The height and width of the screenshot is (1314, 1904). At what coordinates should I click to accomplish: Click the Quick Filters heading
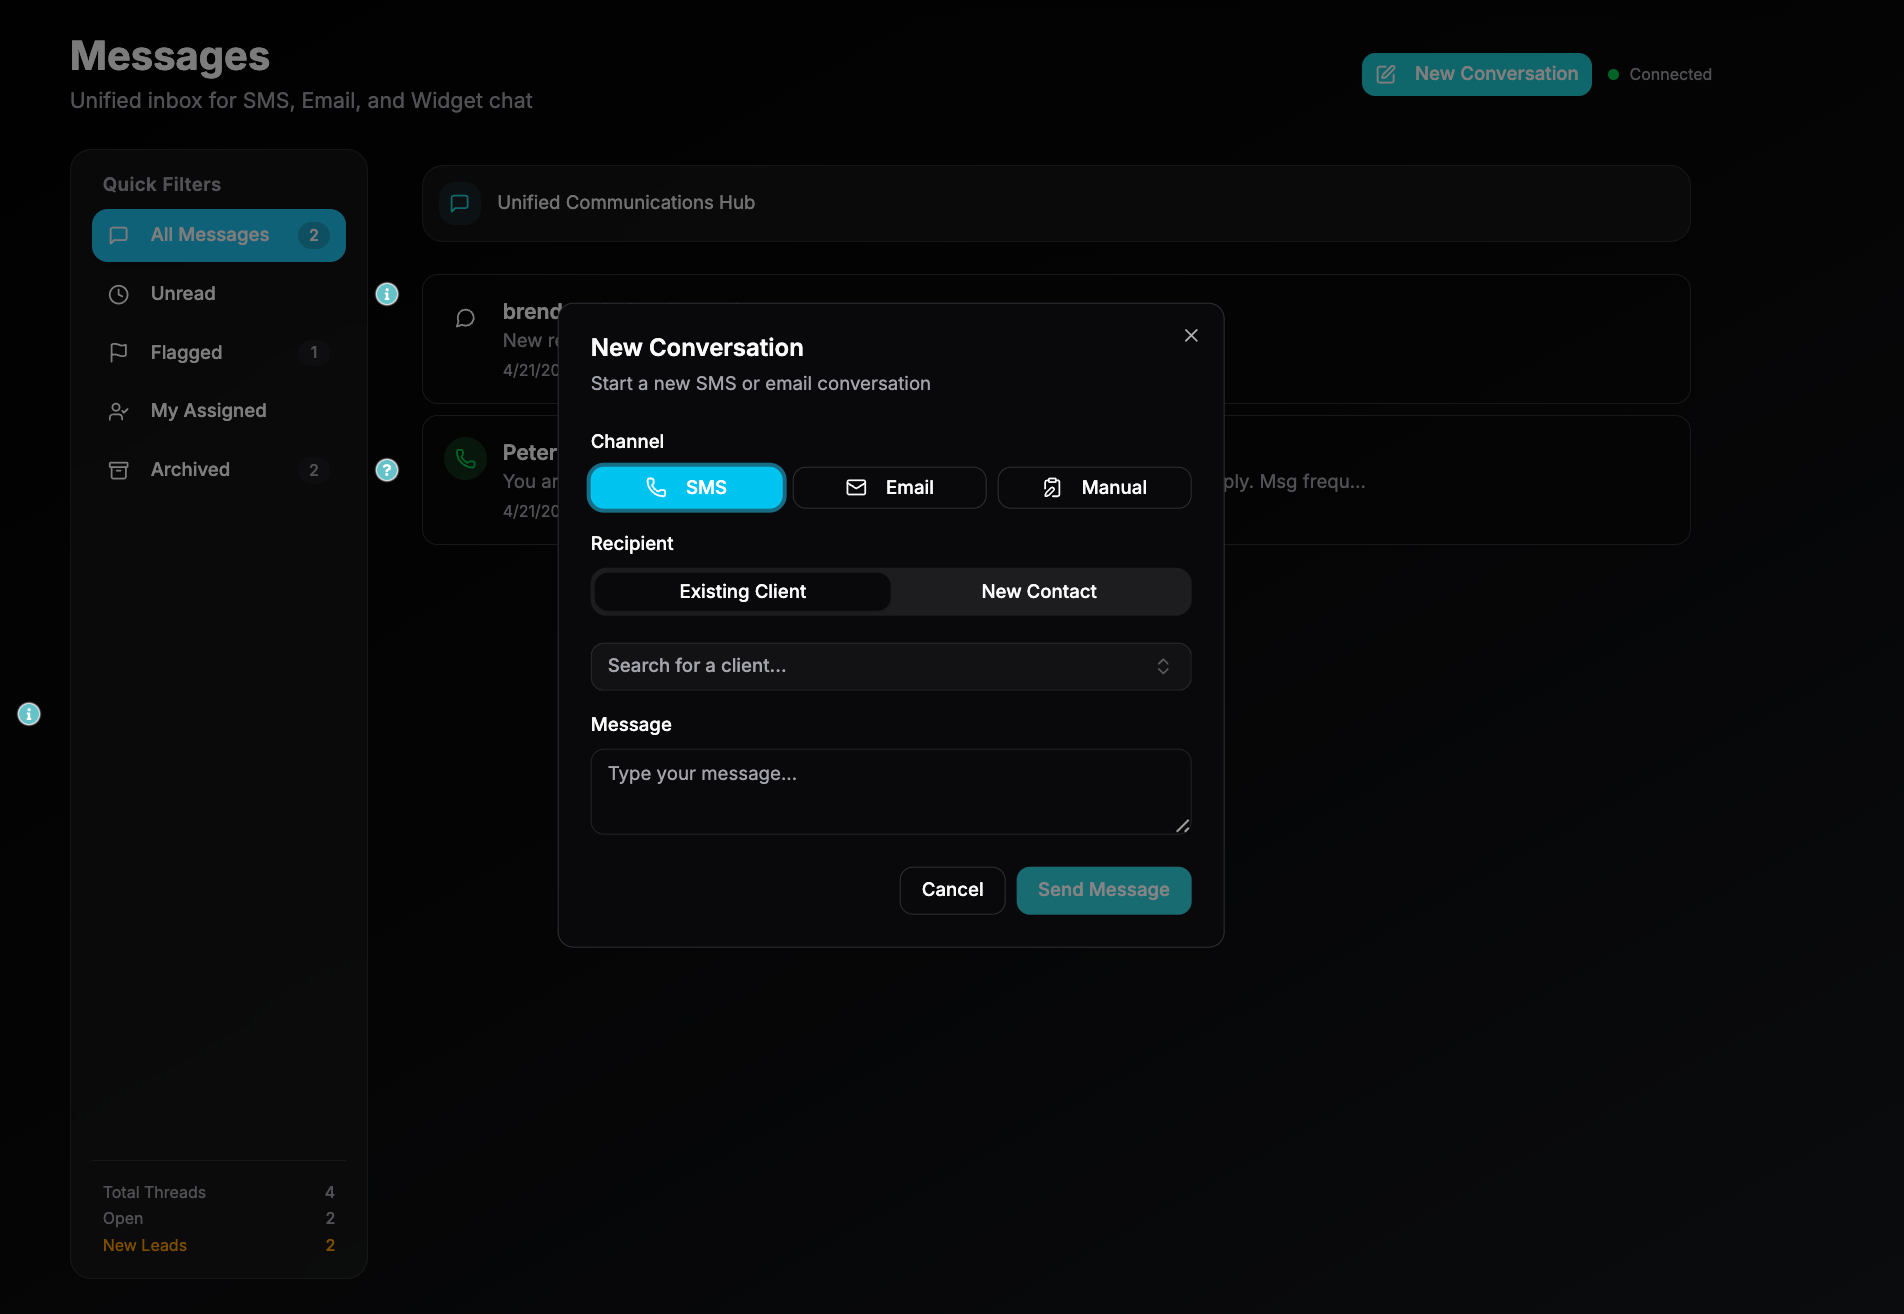(x=162, y=184)
